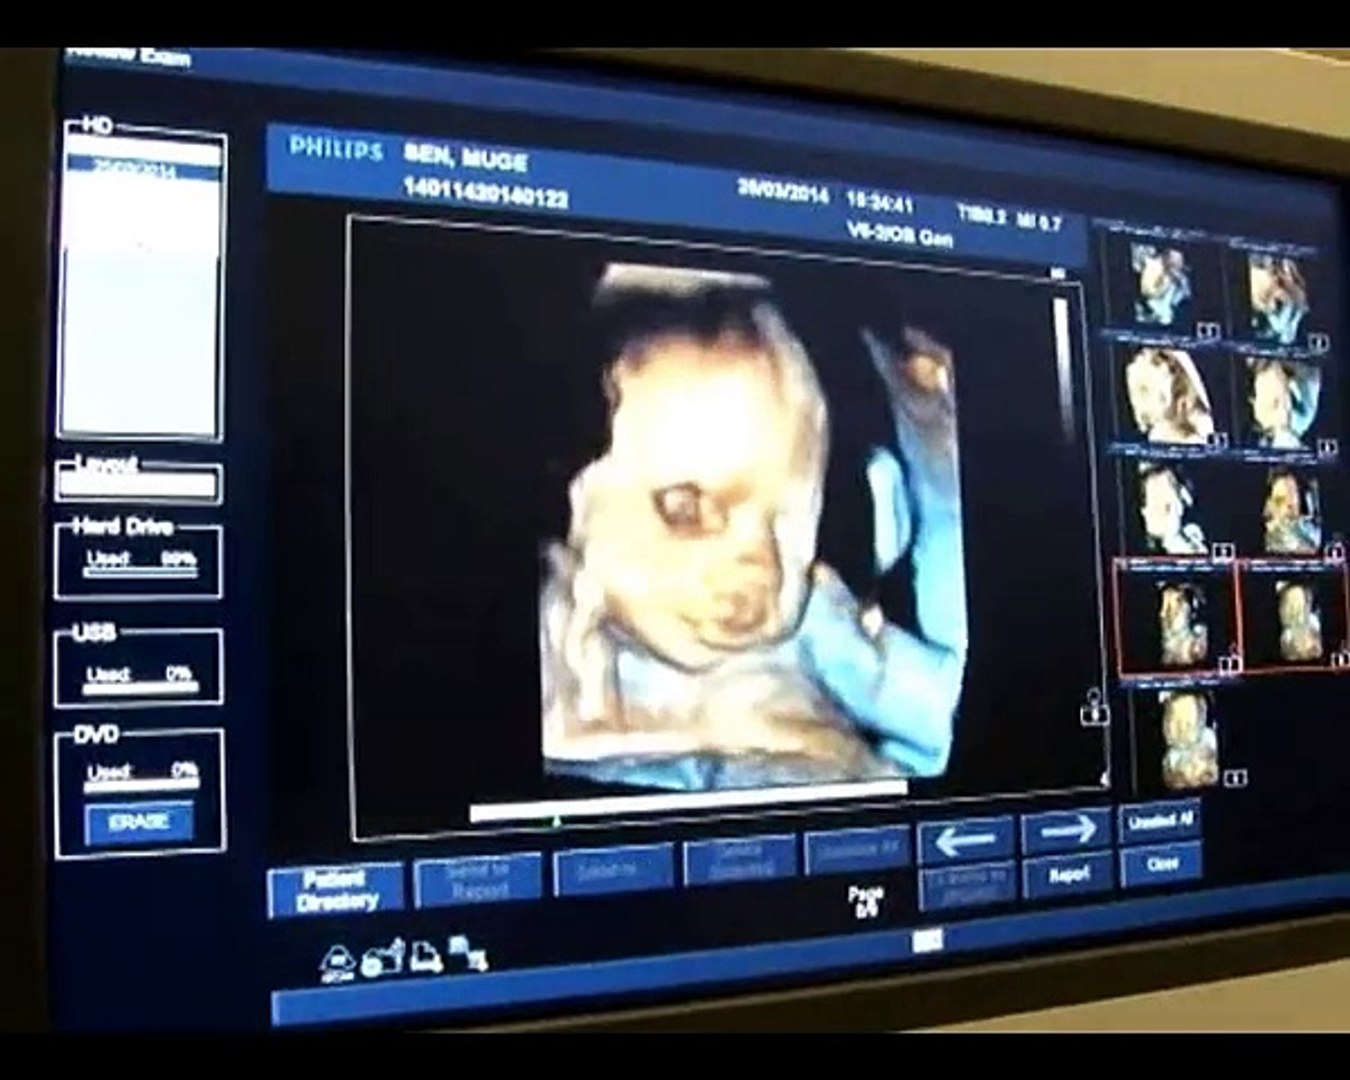
Task: Click the Hard Drive label
Action: [x=123, y=526]
